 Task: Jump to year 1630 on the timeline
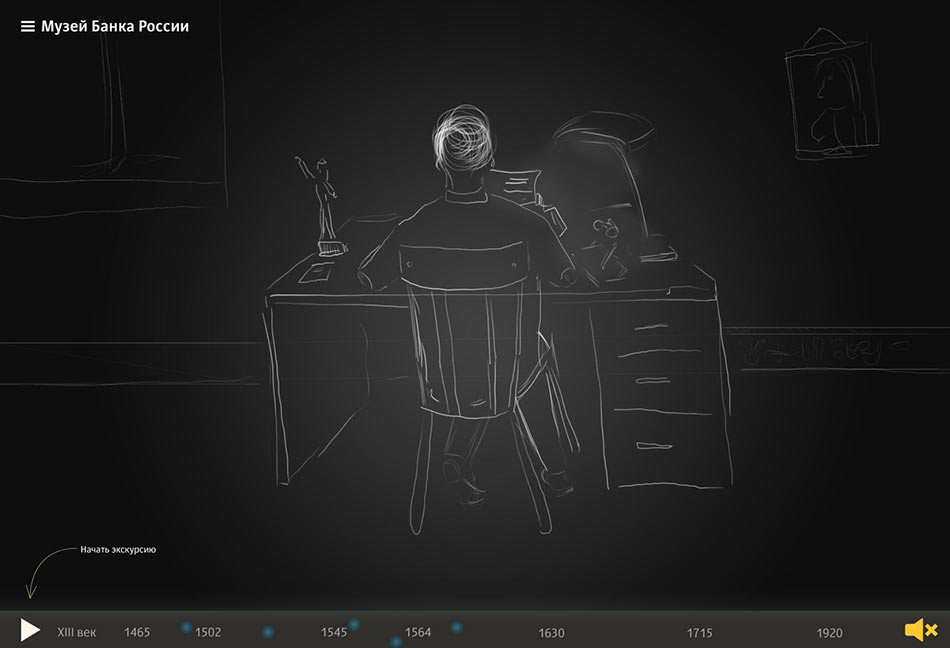549,632
